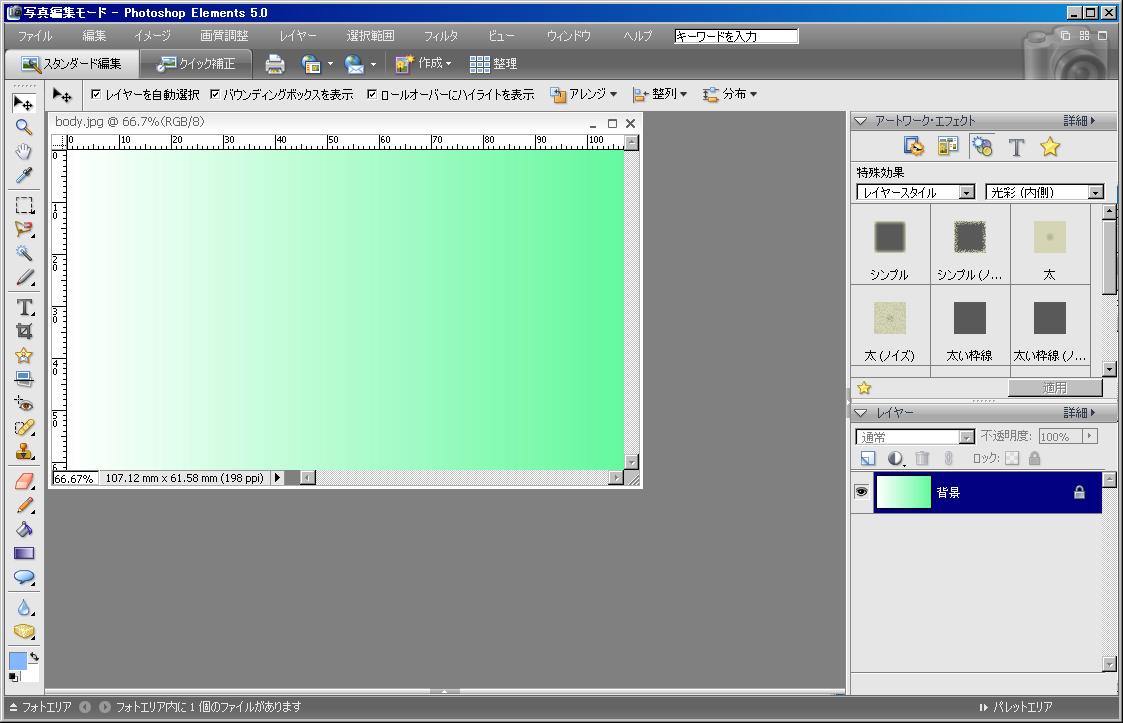Expand the アレンジ dropdown menu
The width and height of the screenshot is (1123, 723).
click(584, 95)
